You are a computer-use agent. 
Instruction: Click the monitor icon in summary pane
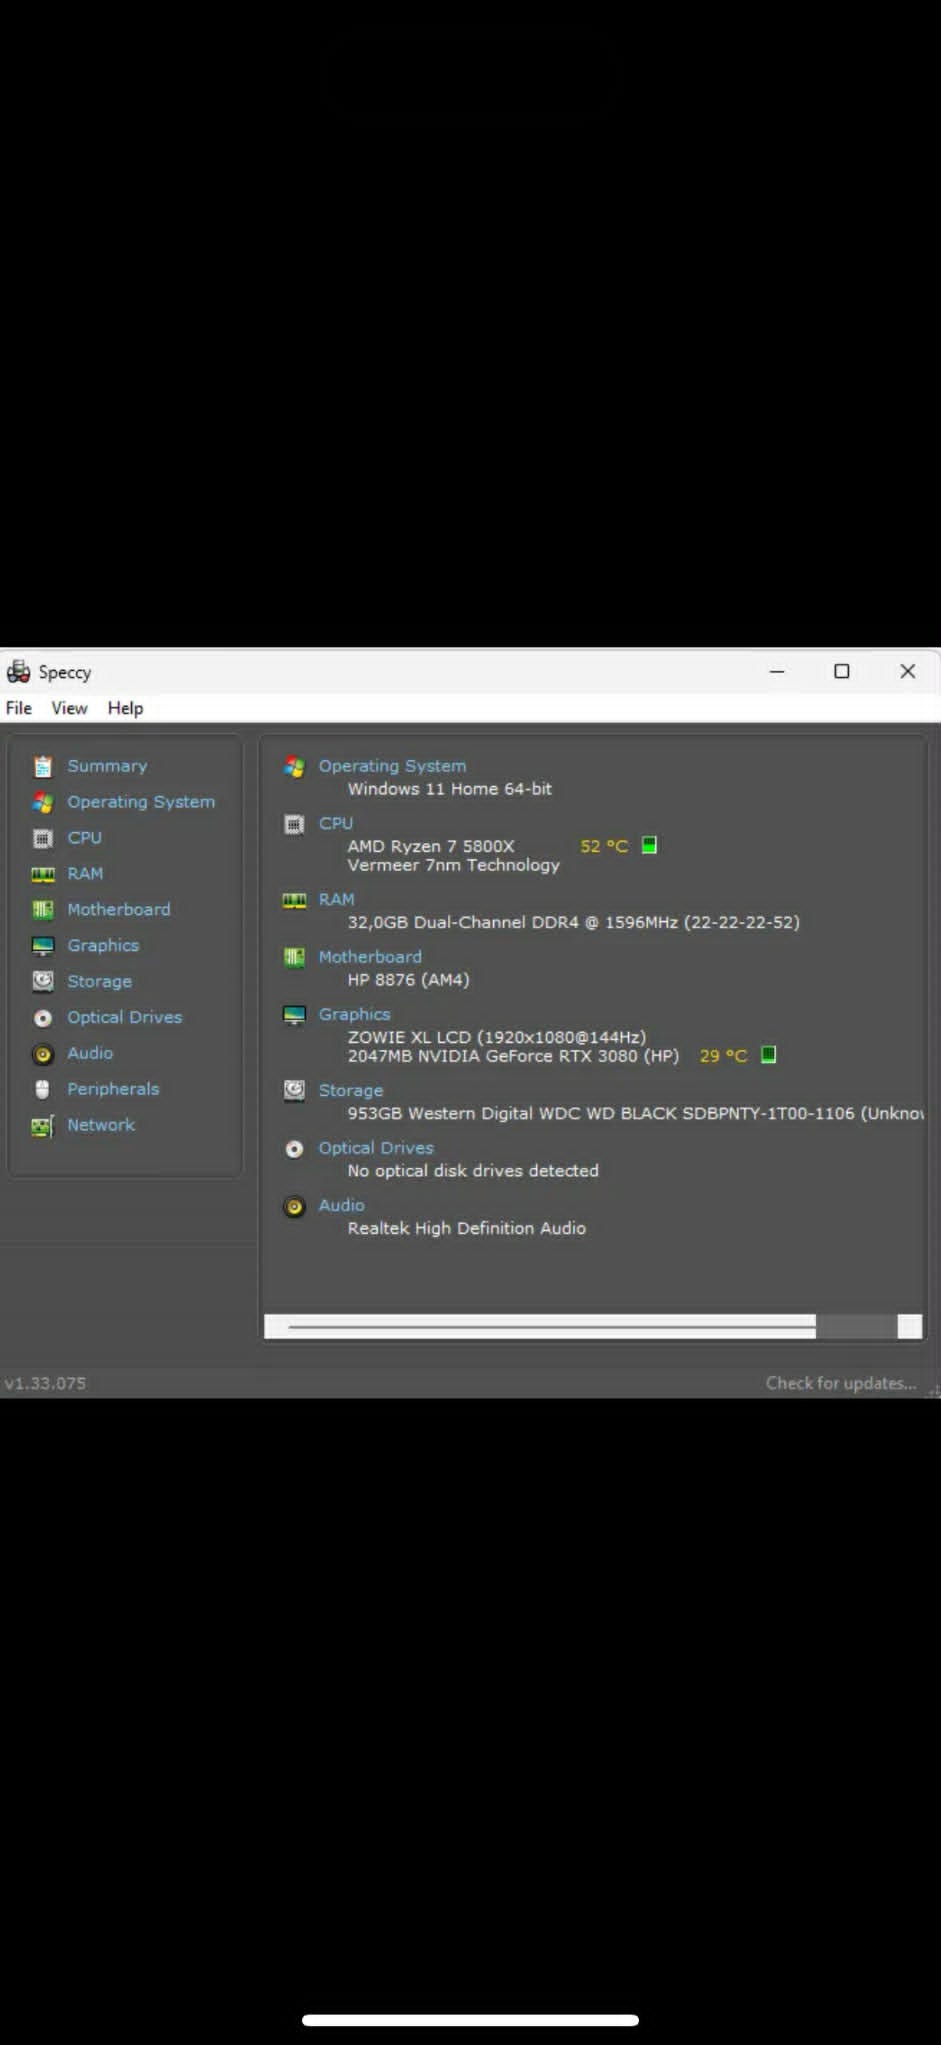point(294,1015)
